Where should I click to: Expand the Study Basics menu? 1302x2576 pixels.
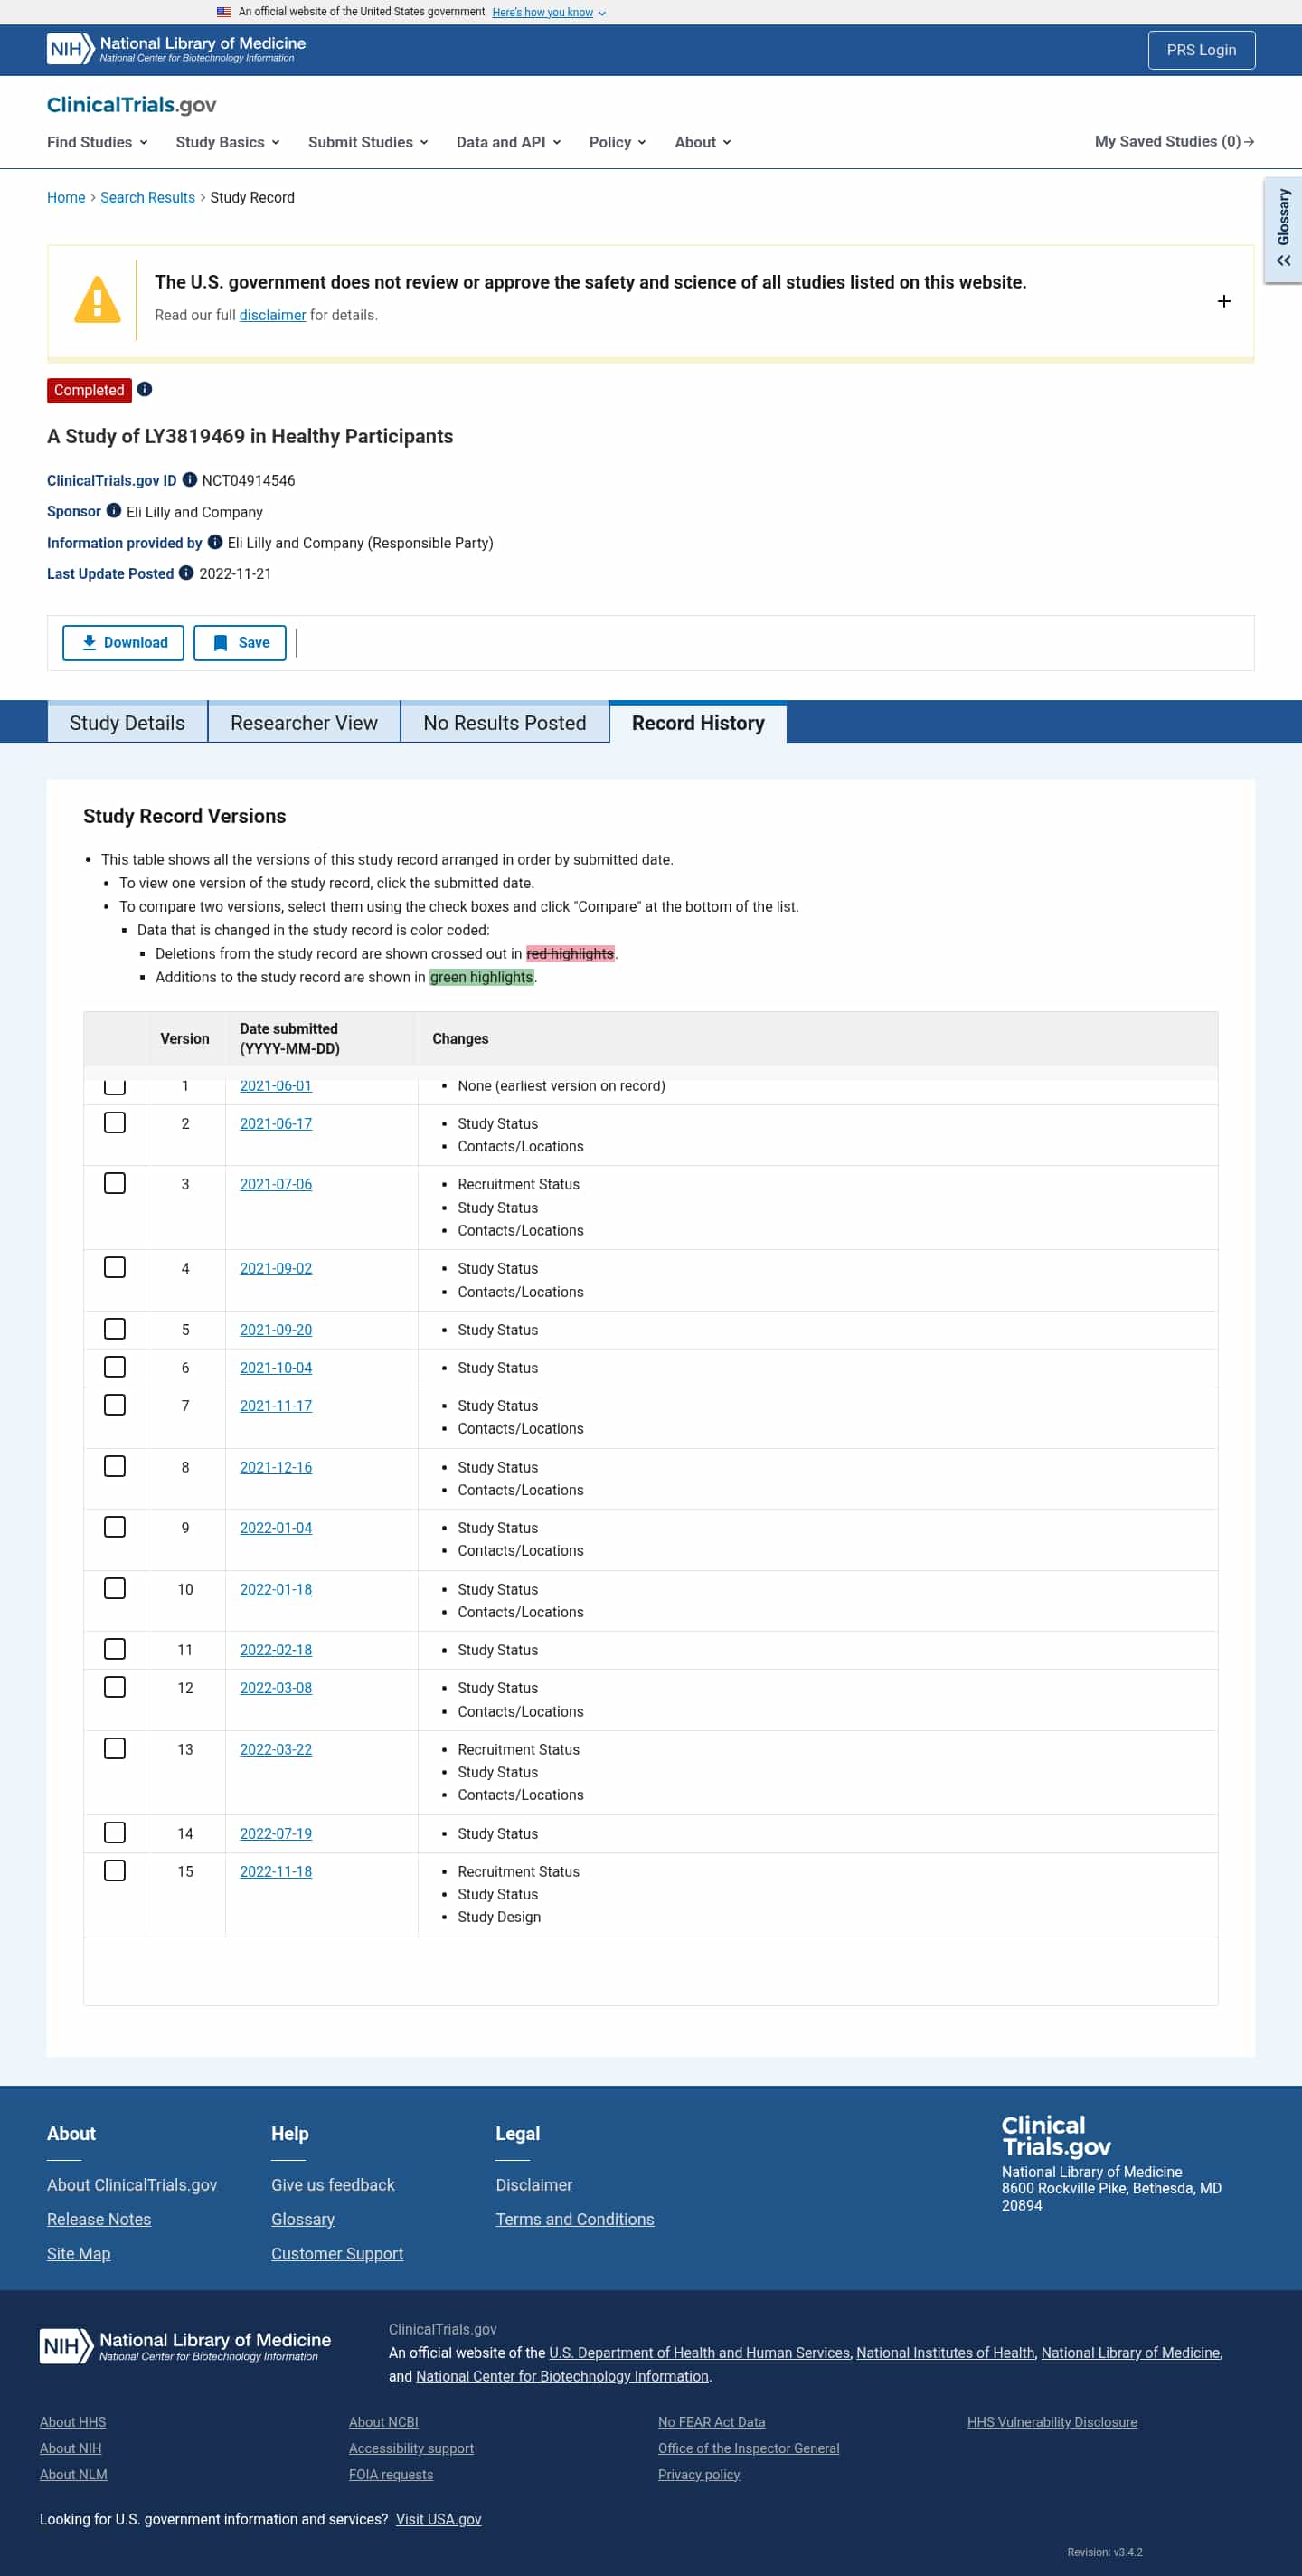tap(227, 142)
